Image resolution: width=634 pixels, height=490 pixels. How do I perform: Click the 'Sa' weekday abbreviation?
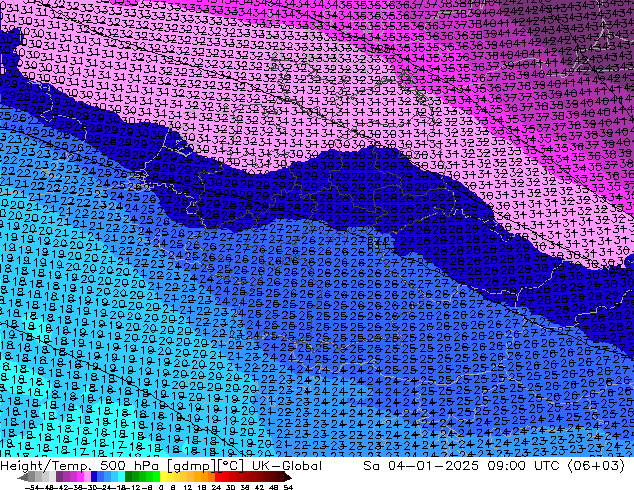[x=371, y=466]
